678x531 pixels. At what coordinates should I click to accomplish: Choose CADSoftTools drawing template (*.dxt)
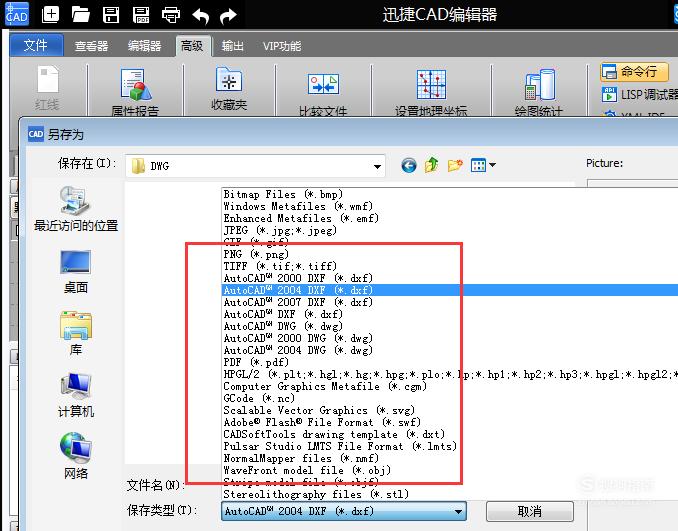click(334, 434)
